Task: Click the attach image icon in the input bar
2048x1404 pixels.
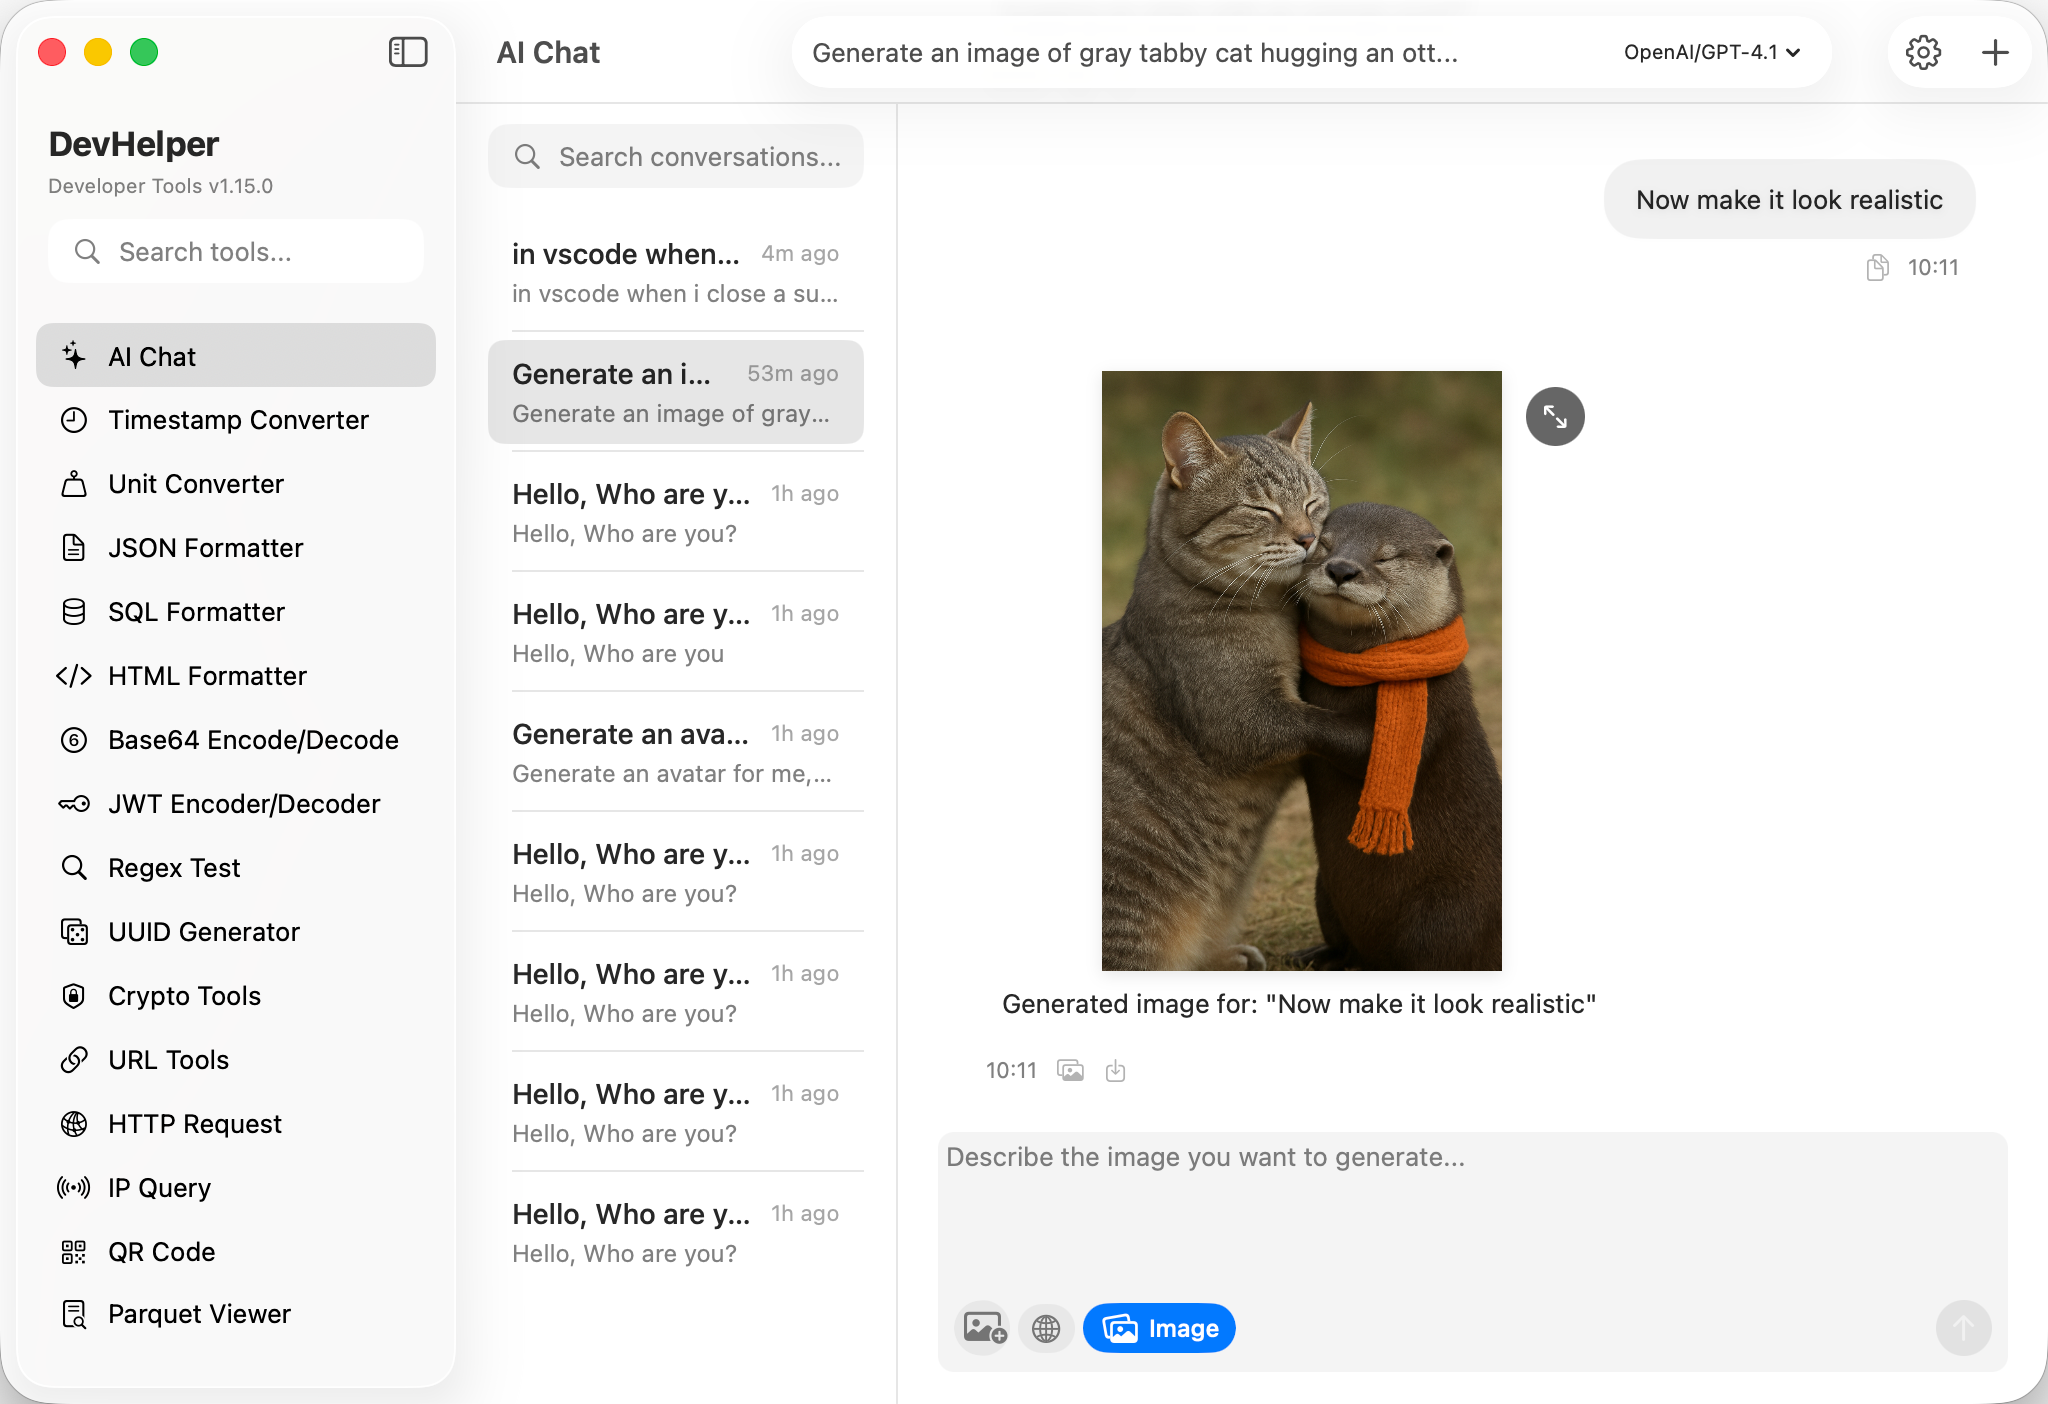Action: (x=984, y=1328)
